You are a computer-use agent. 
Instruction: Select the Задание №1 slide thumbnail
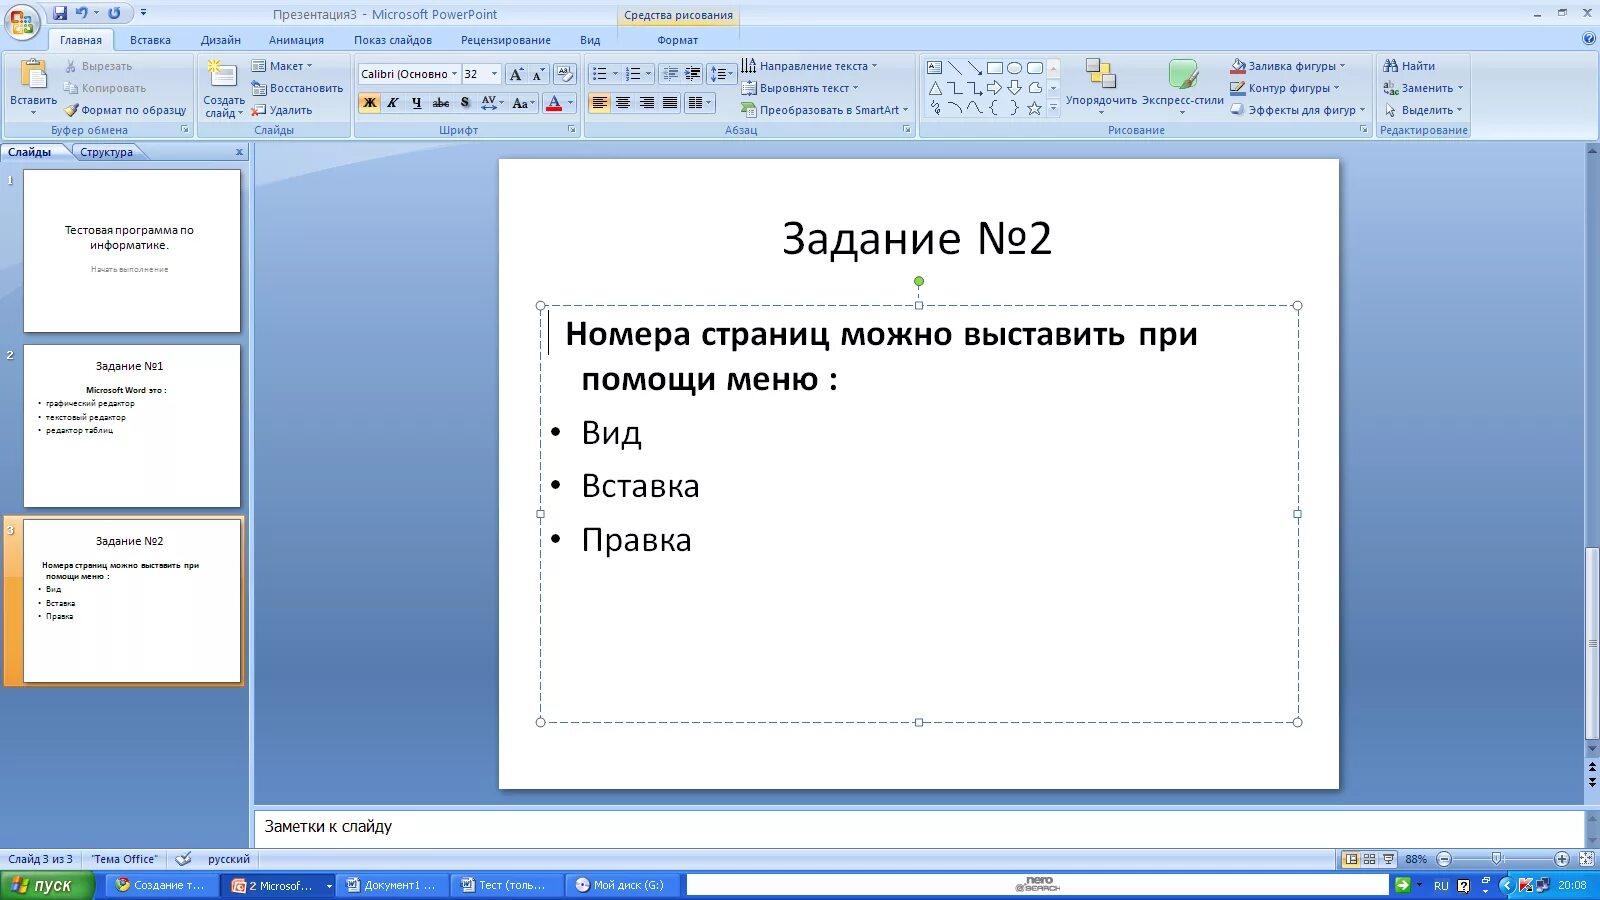tap(132, 426)
